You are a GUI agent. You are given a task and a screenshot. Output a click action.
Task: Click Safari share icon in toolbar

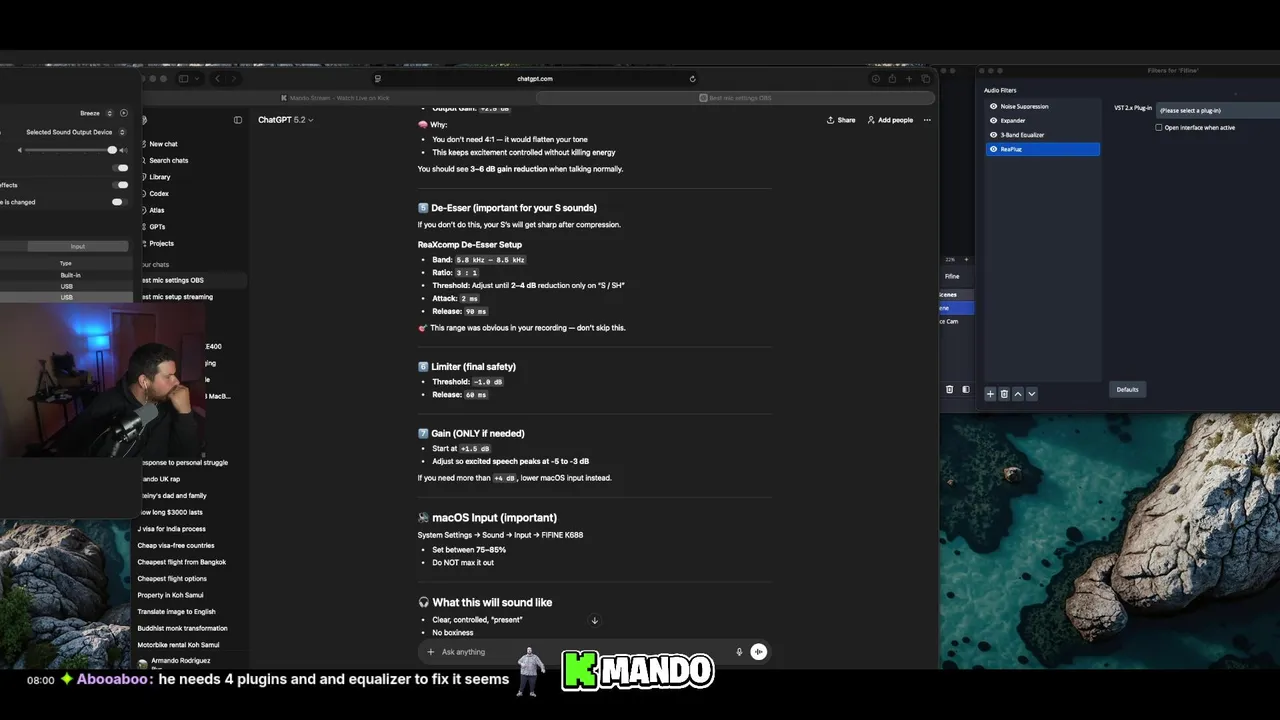(x=892, y=78)
